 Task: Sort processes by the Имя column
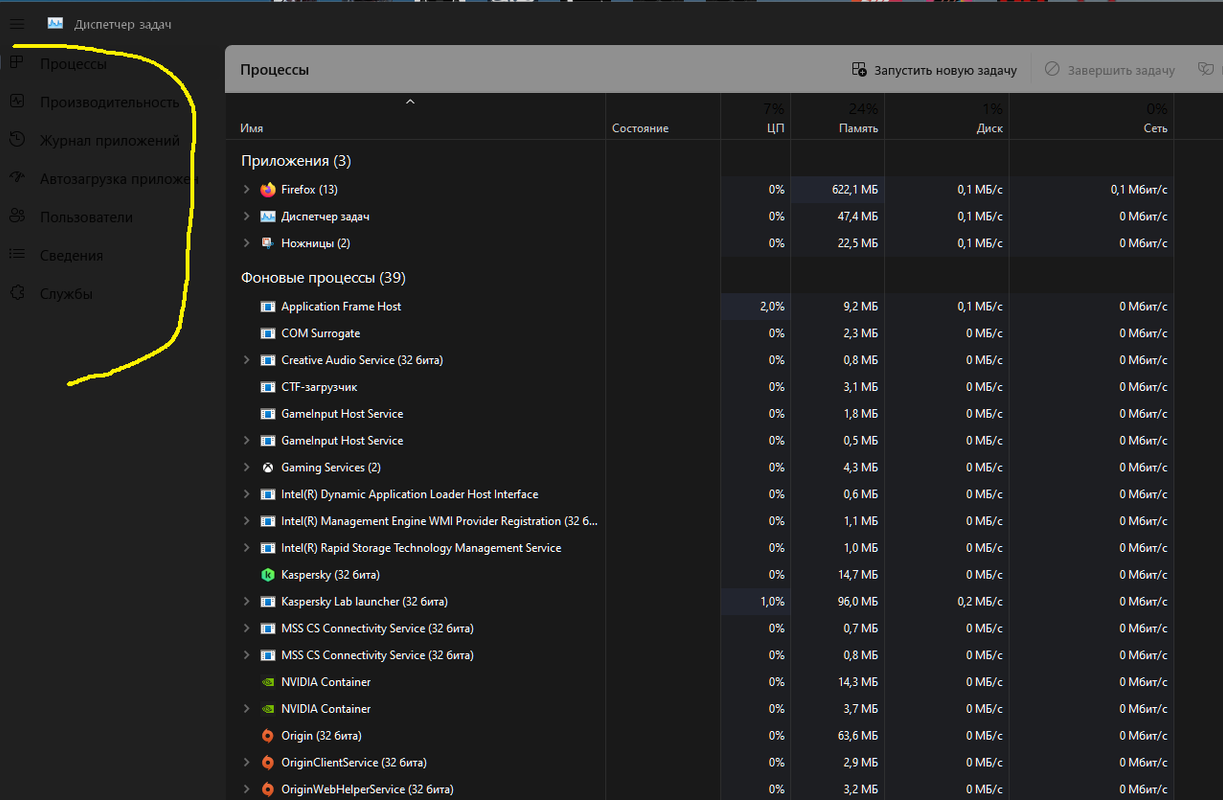[252, 128]
